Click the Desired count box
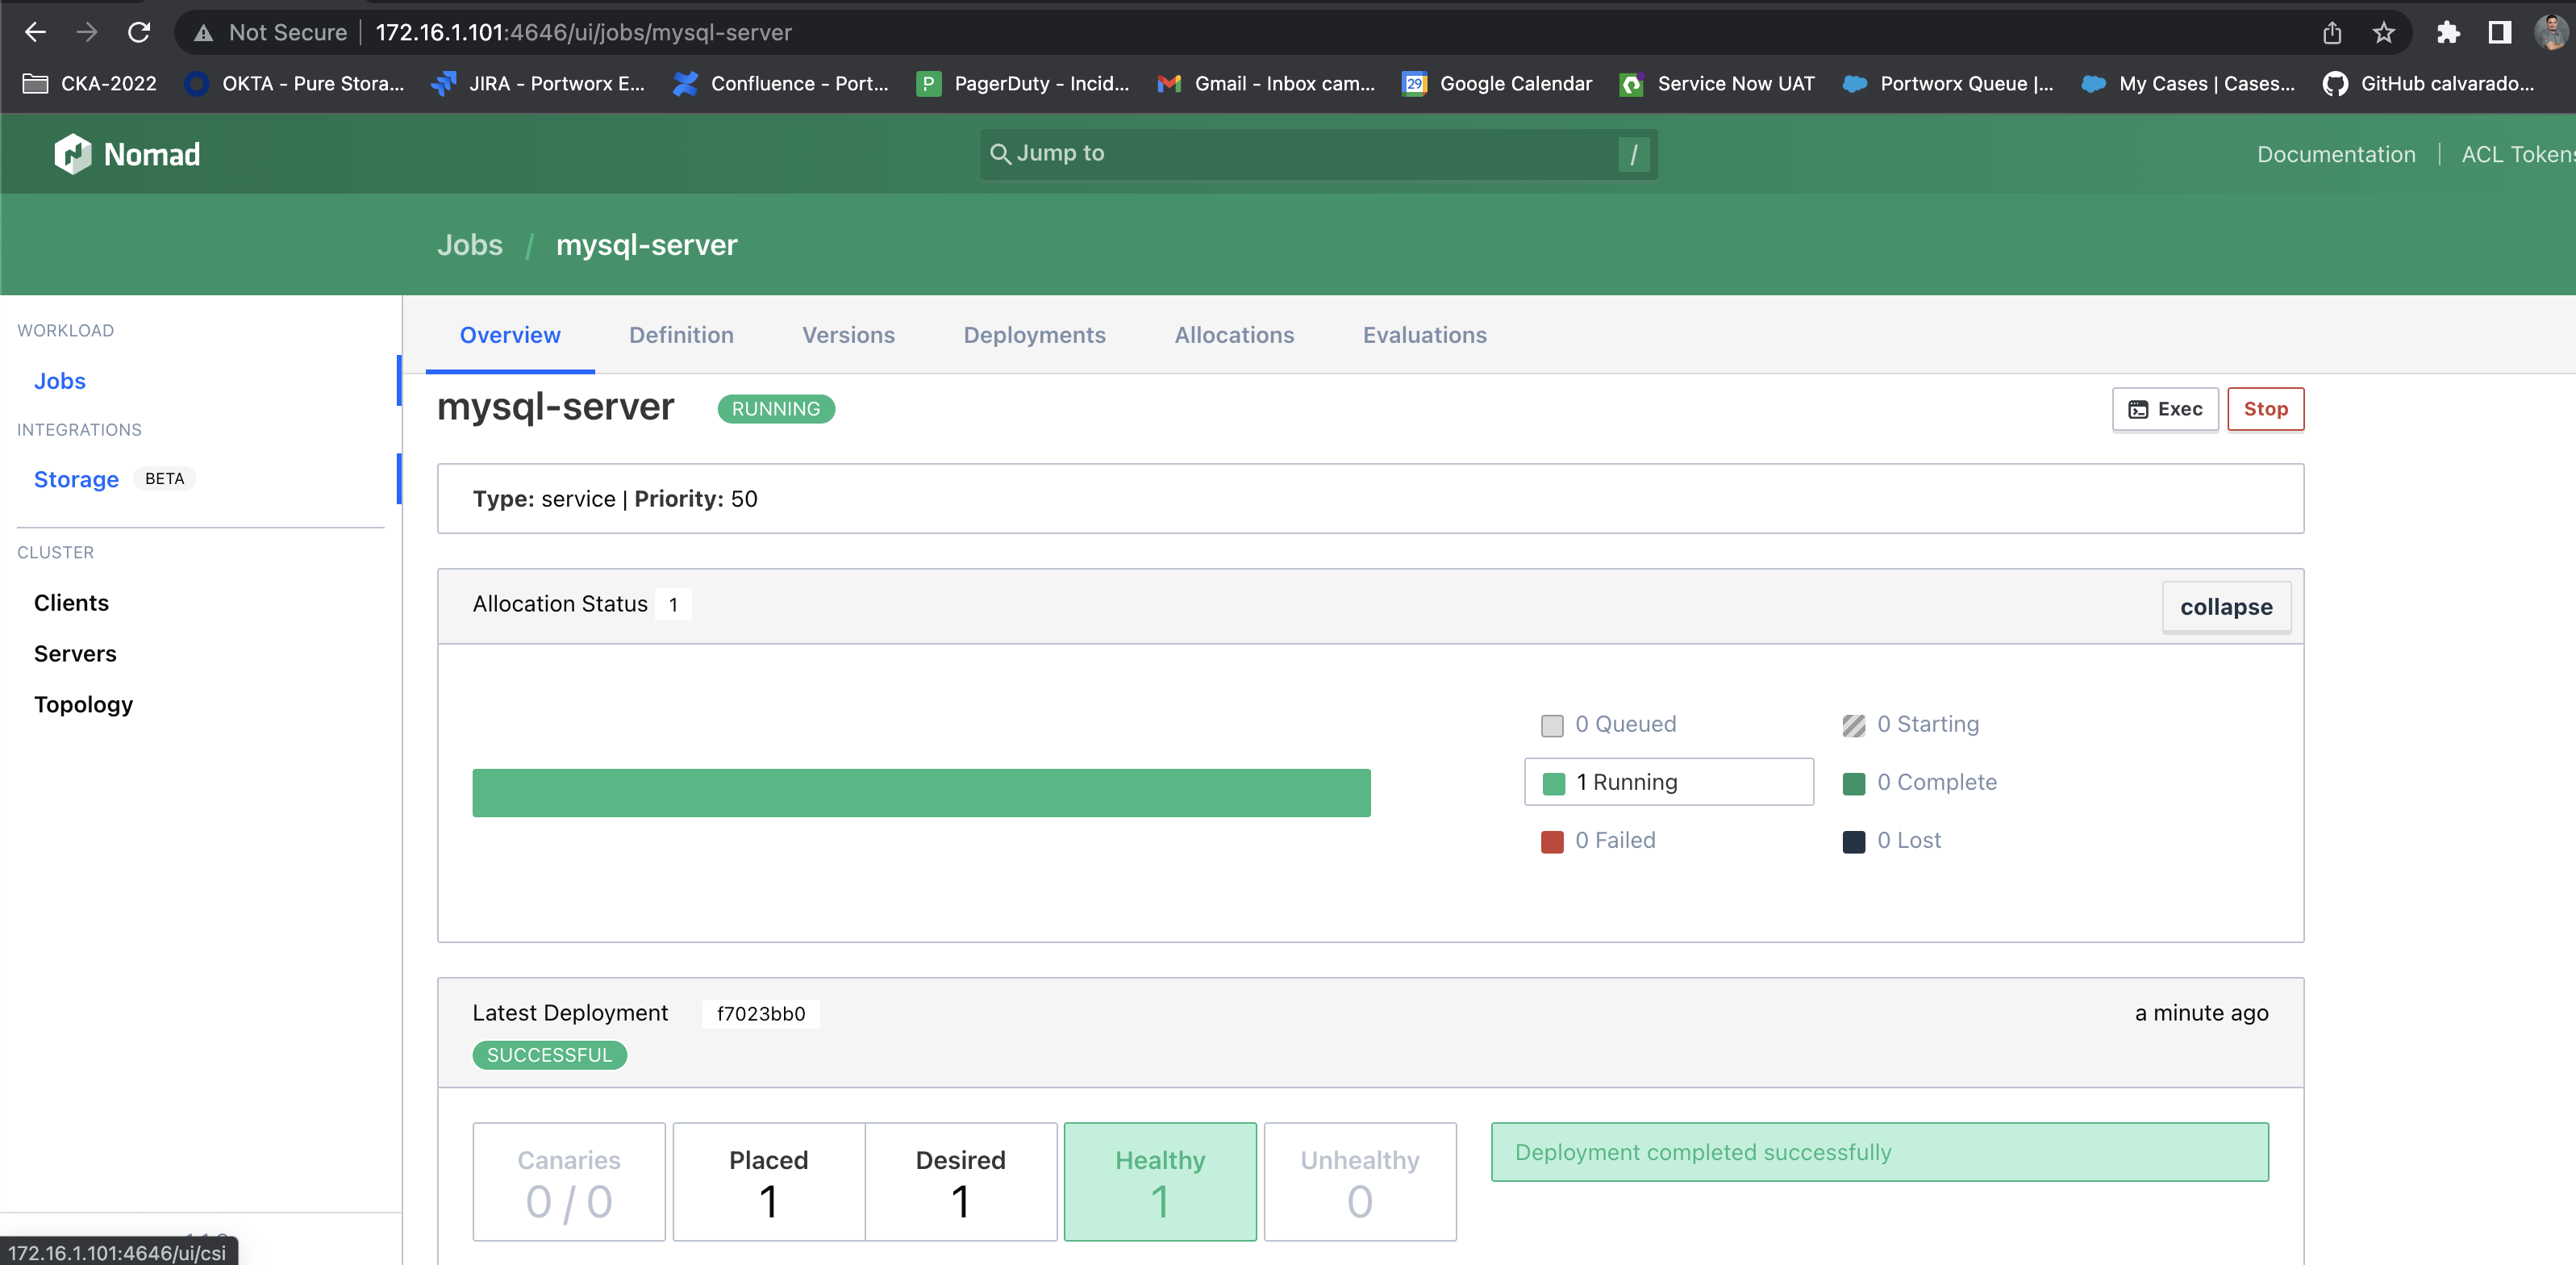 click(x=960, y=1182)
